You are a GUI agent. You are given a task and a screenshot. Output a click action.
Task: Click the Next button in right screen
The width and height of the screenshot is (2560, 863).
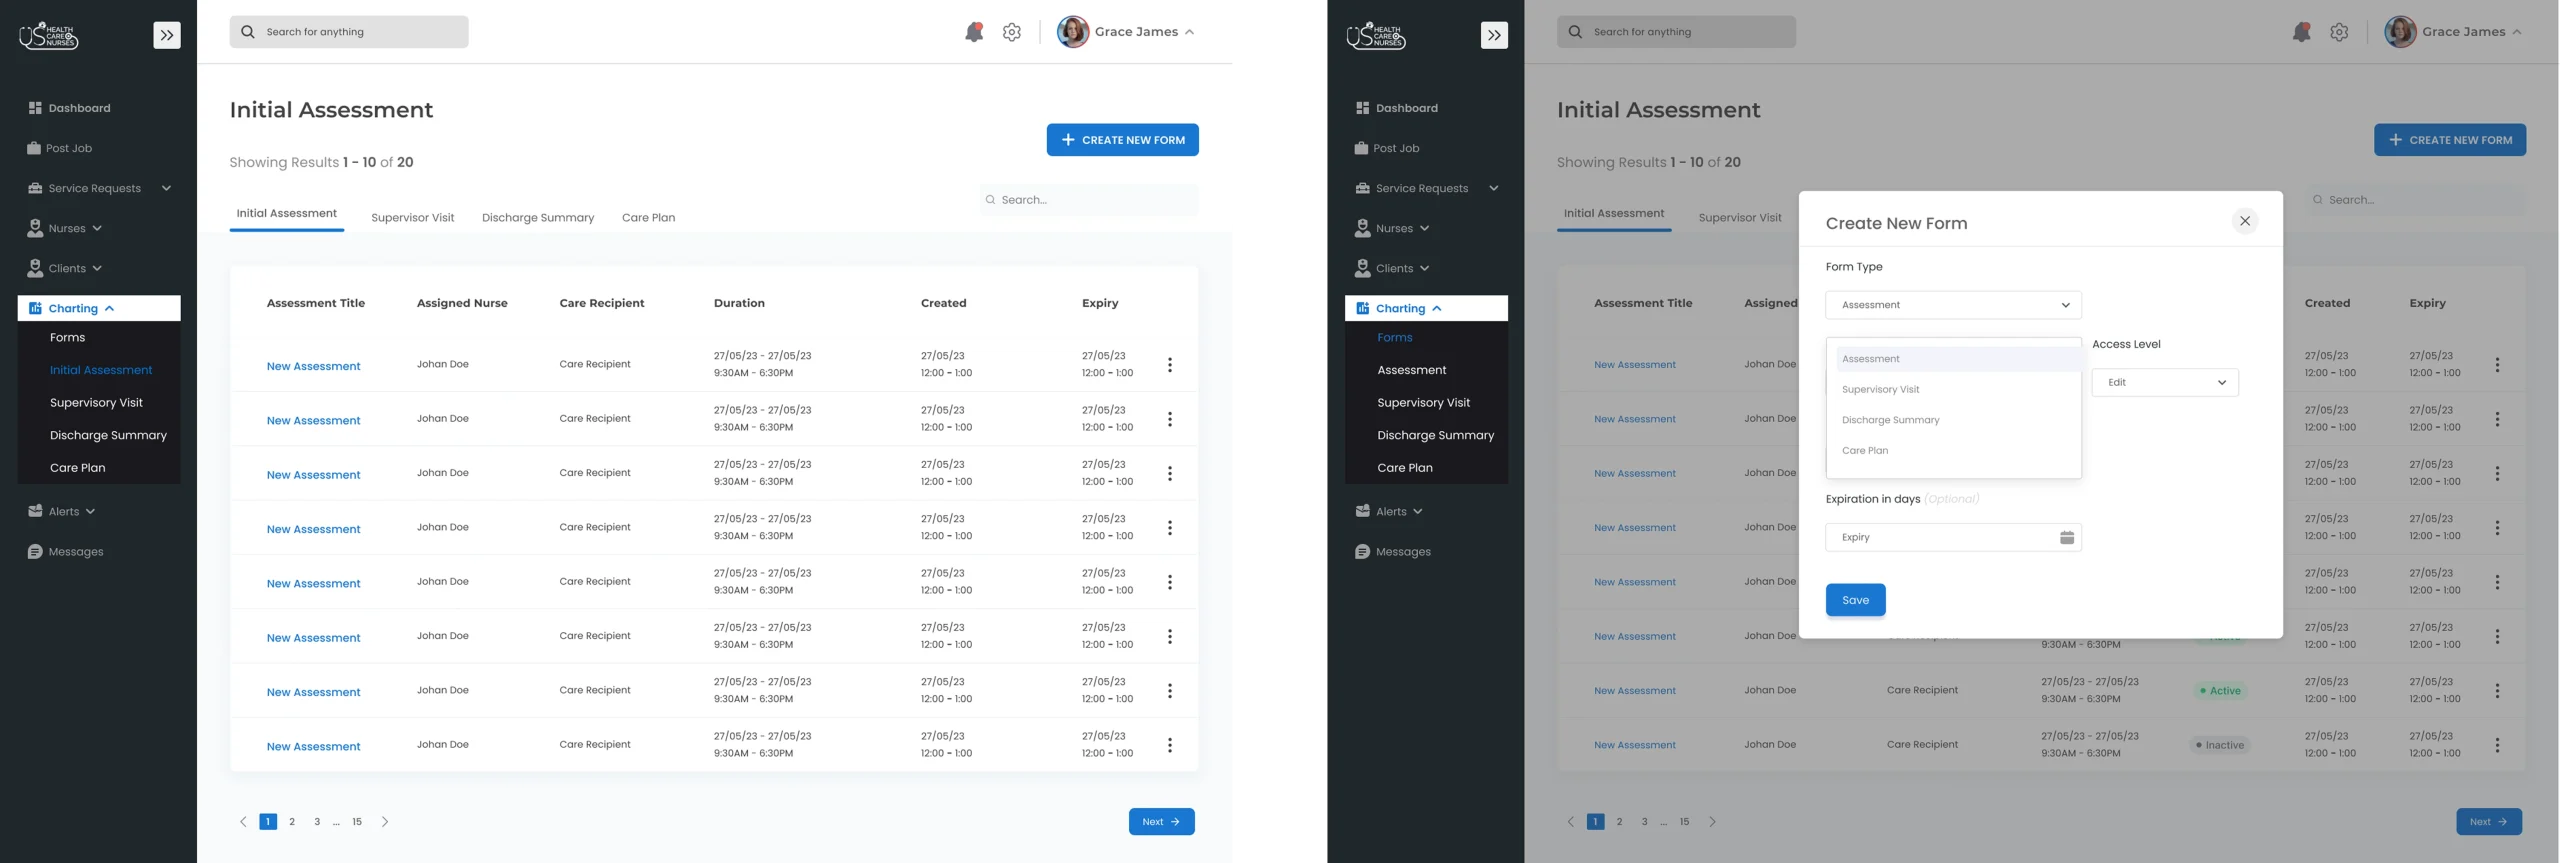pyautogui.click(x=2488, y=822)
